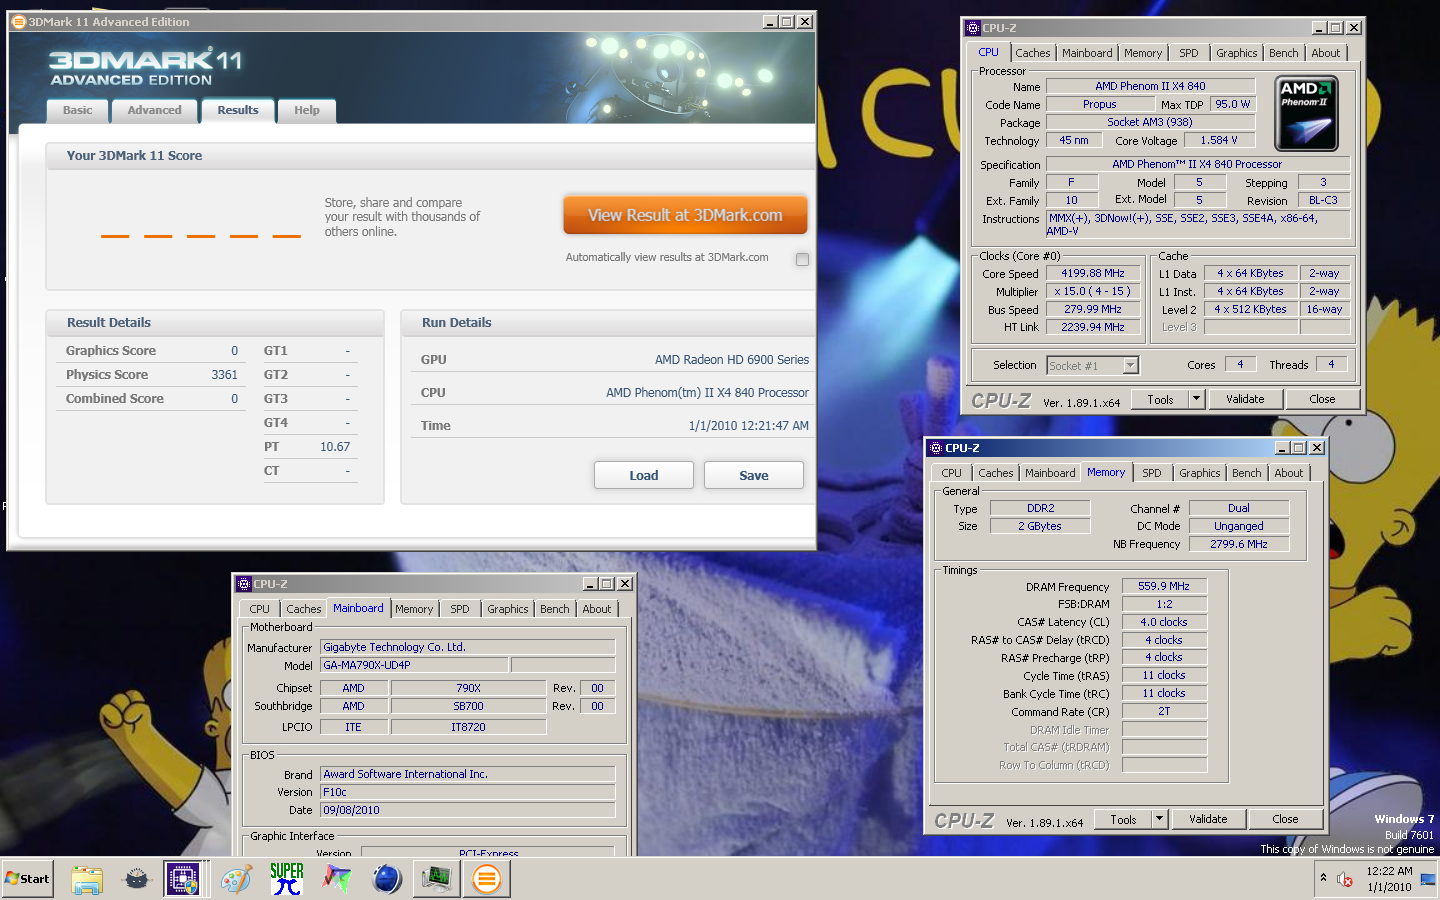Switch to the Basic tab in 3DMark
The image size is (1440, 900).
(x=77, y=111)
